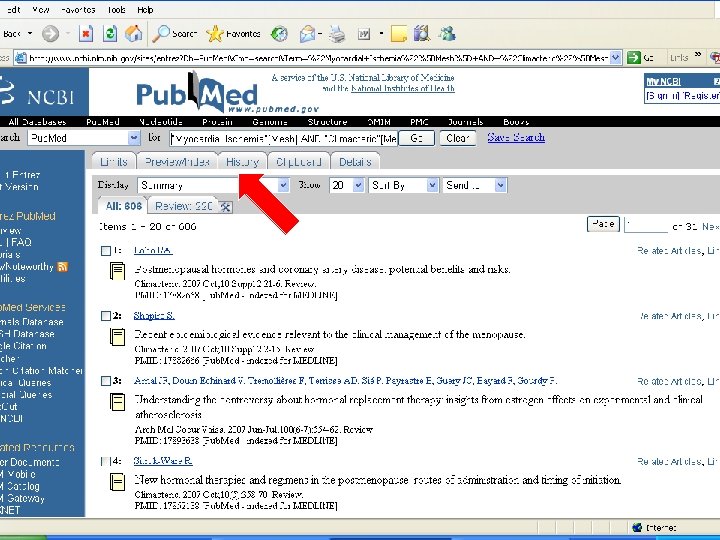Click the Refresh page icon
Screen dimensions: 720x540
coord(110,34)
